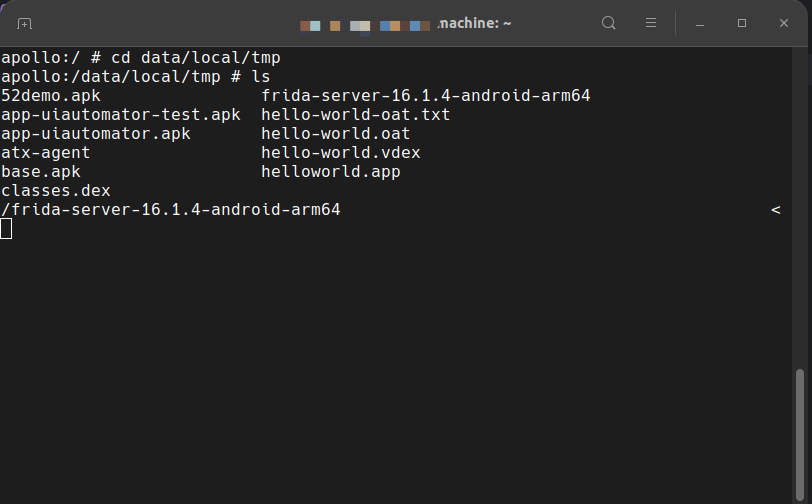Minimize the terminal window
Screen dimensions: 812x504
(x=700, y=23)
